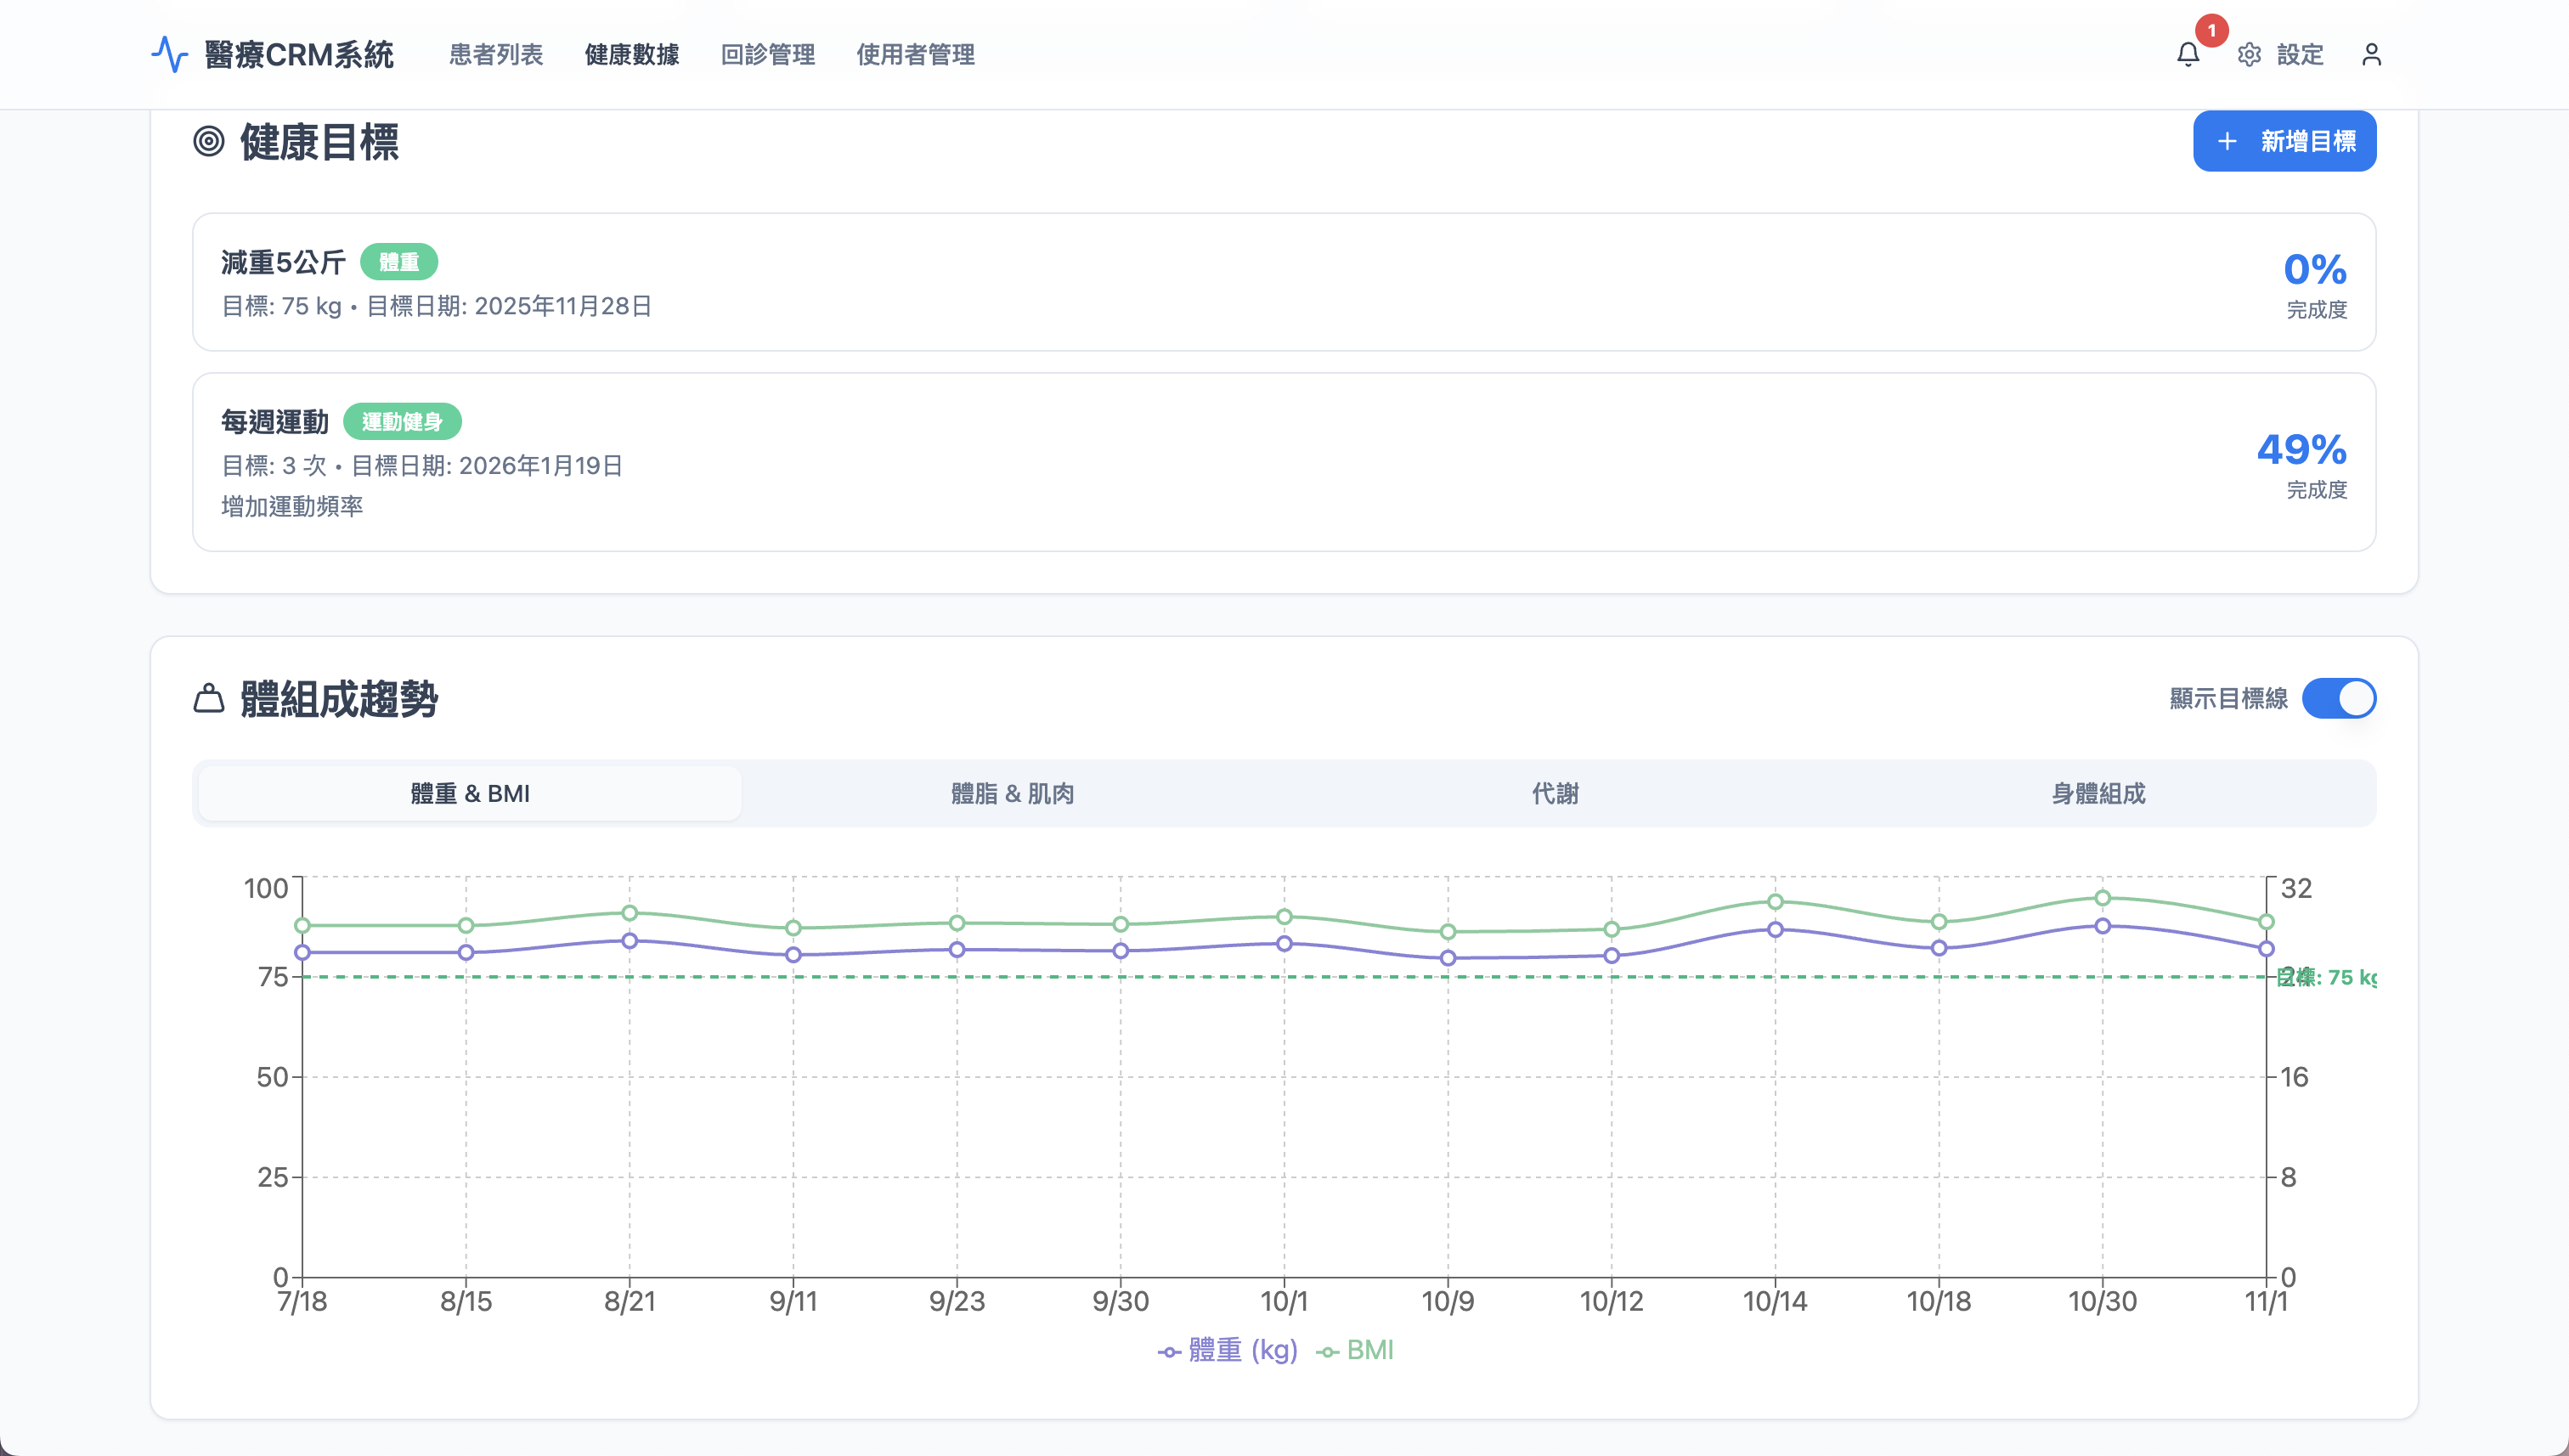Switch to the 身體組成 tab
The height and width of the screenshot is (1456, 2569).
[2099, 793]
